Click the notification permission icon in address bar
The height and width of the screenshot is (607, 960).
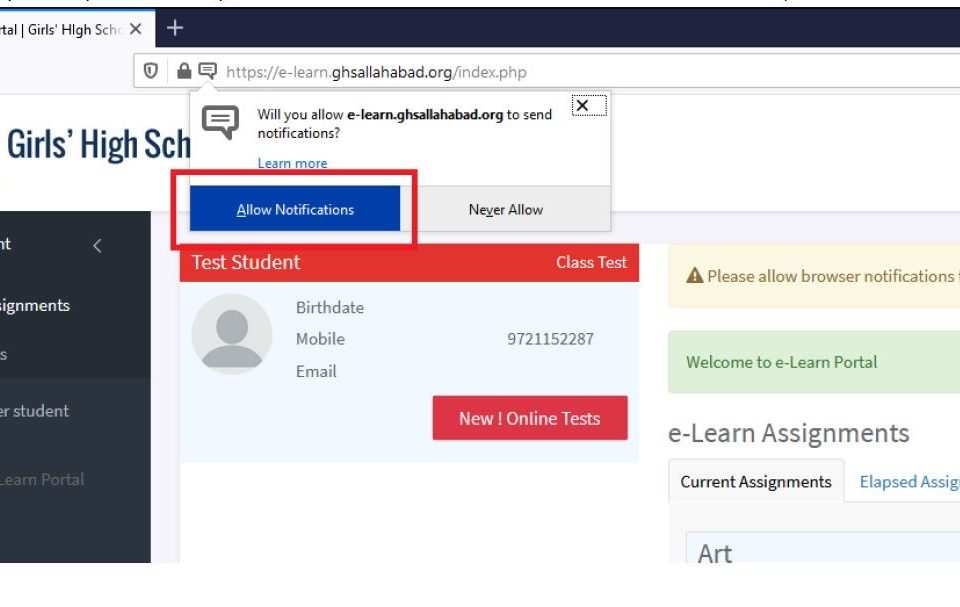point(207,71)
